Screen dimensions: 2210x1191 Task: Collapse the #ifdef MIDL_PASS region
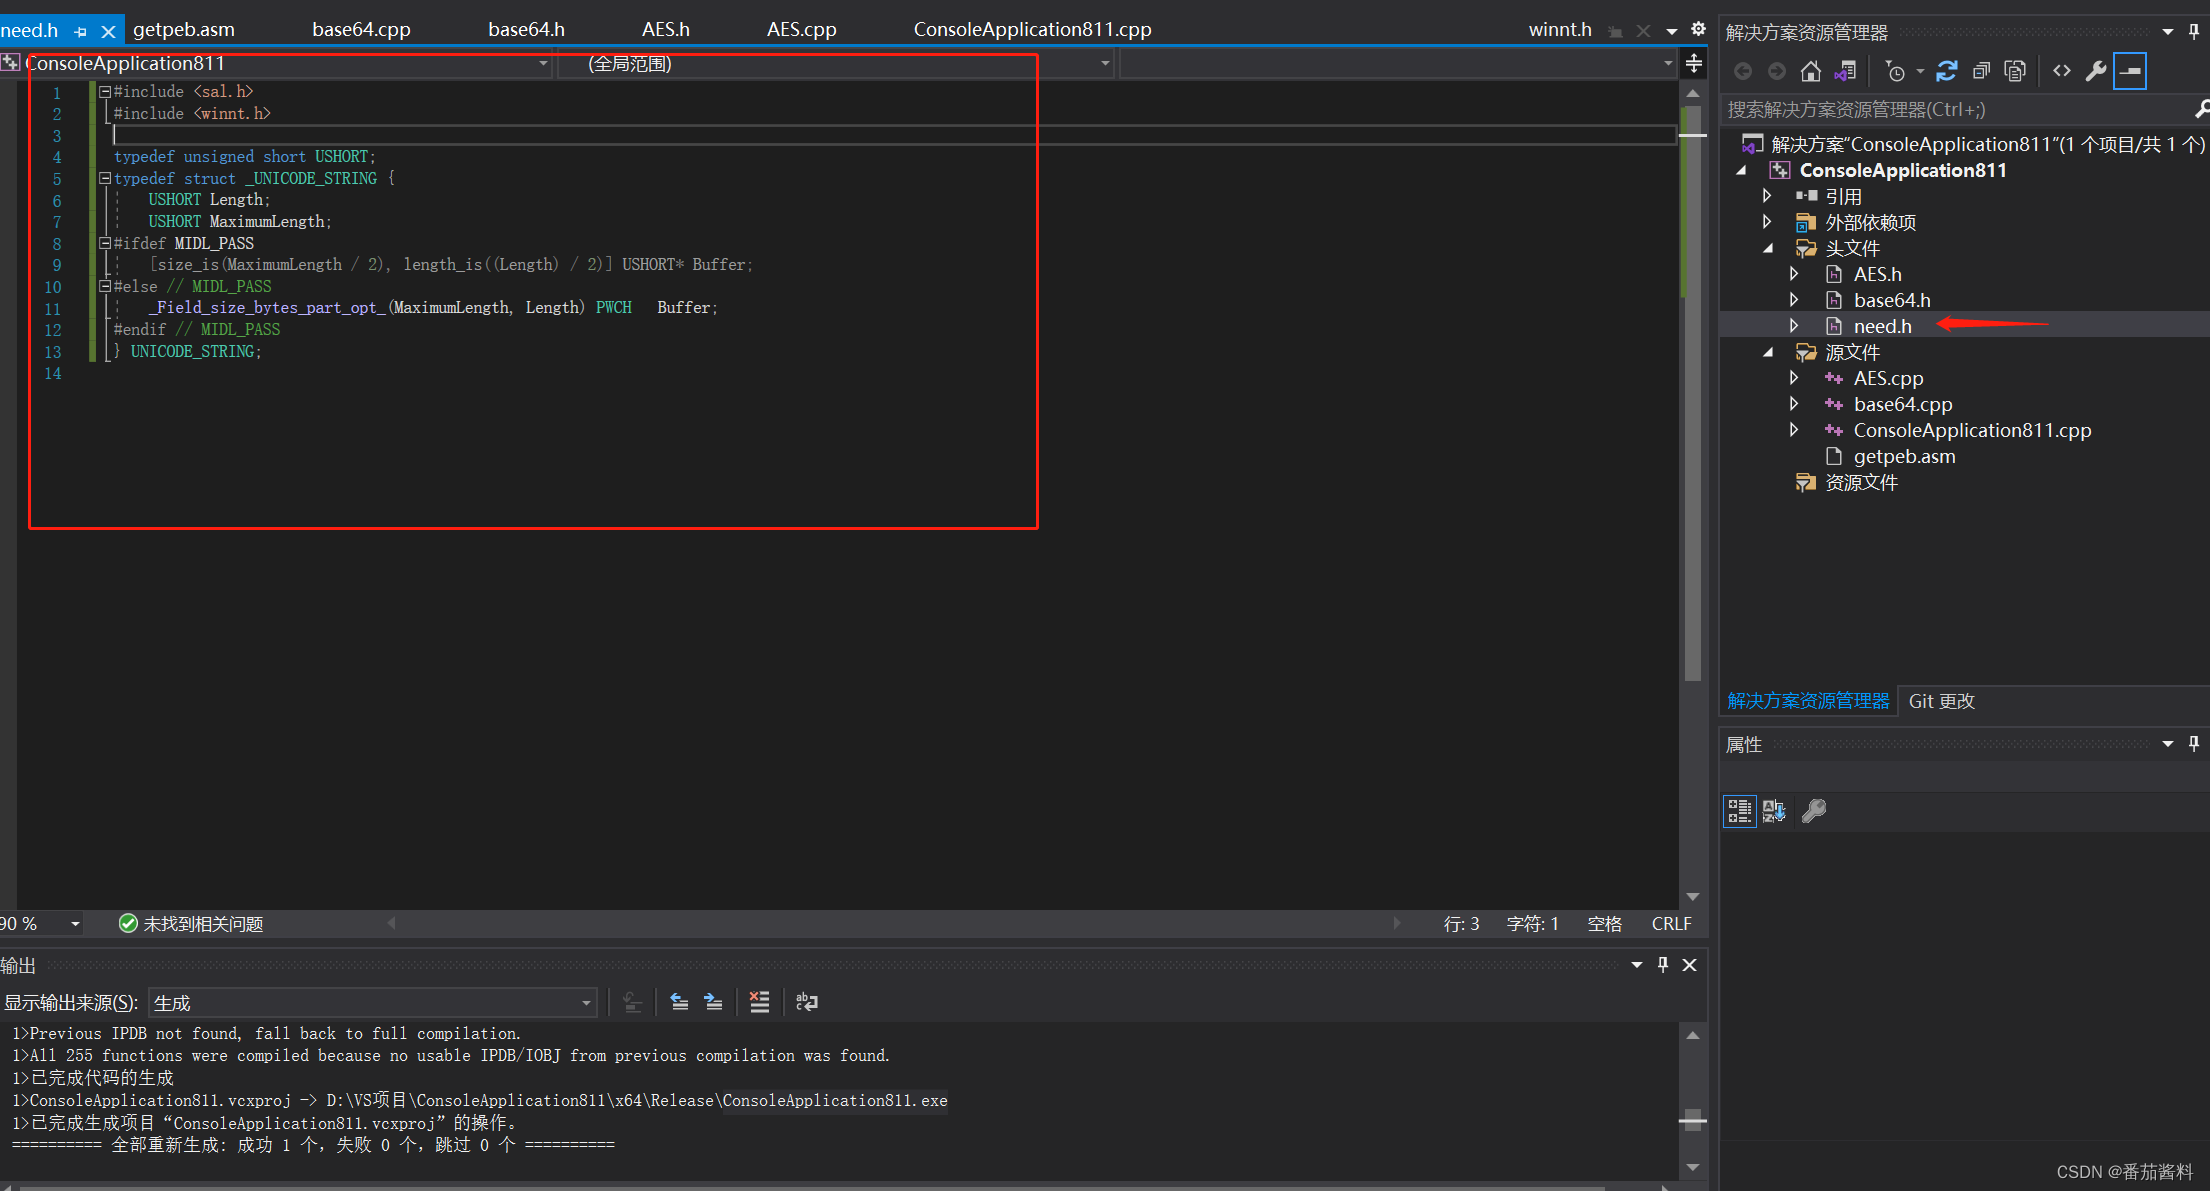104,243
